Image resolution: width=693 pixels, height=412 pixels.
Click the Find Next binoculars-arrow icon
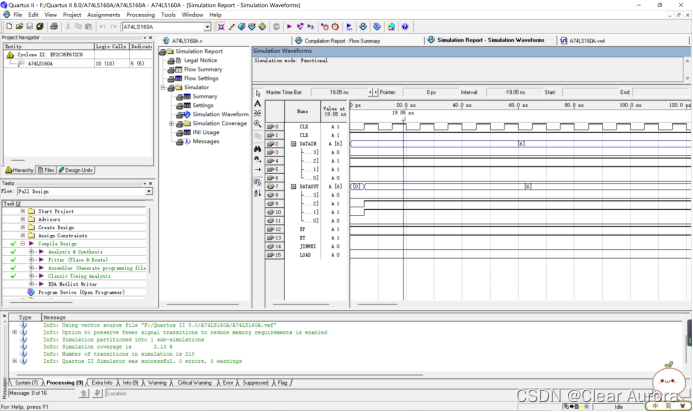pos(258,159)
